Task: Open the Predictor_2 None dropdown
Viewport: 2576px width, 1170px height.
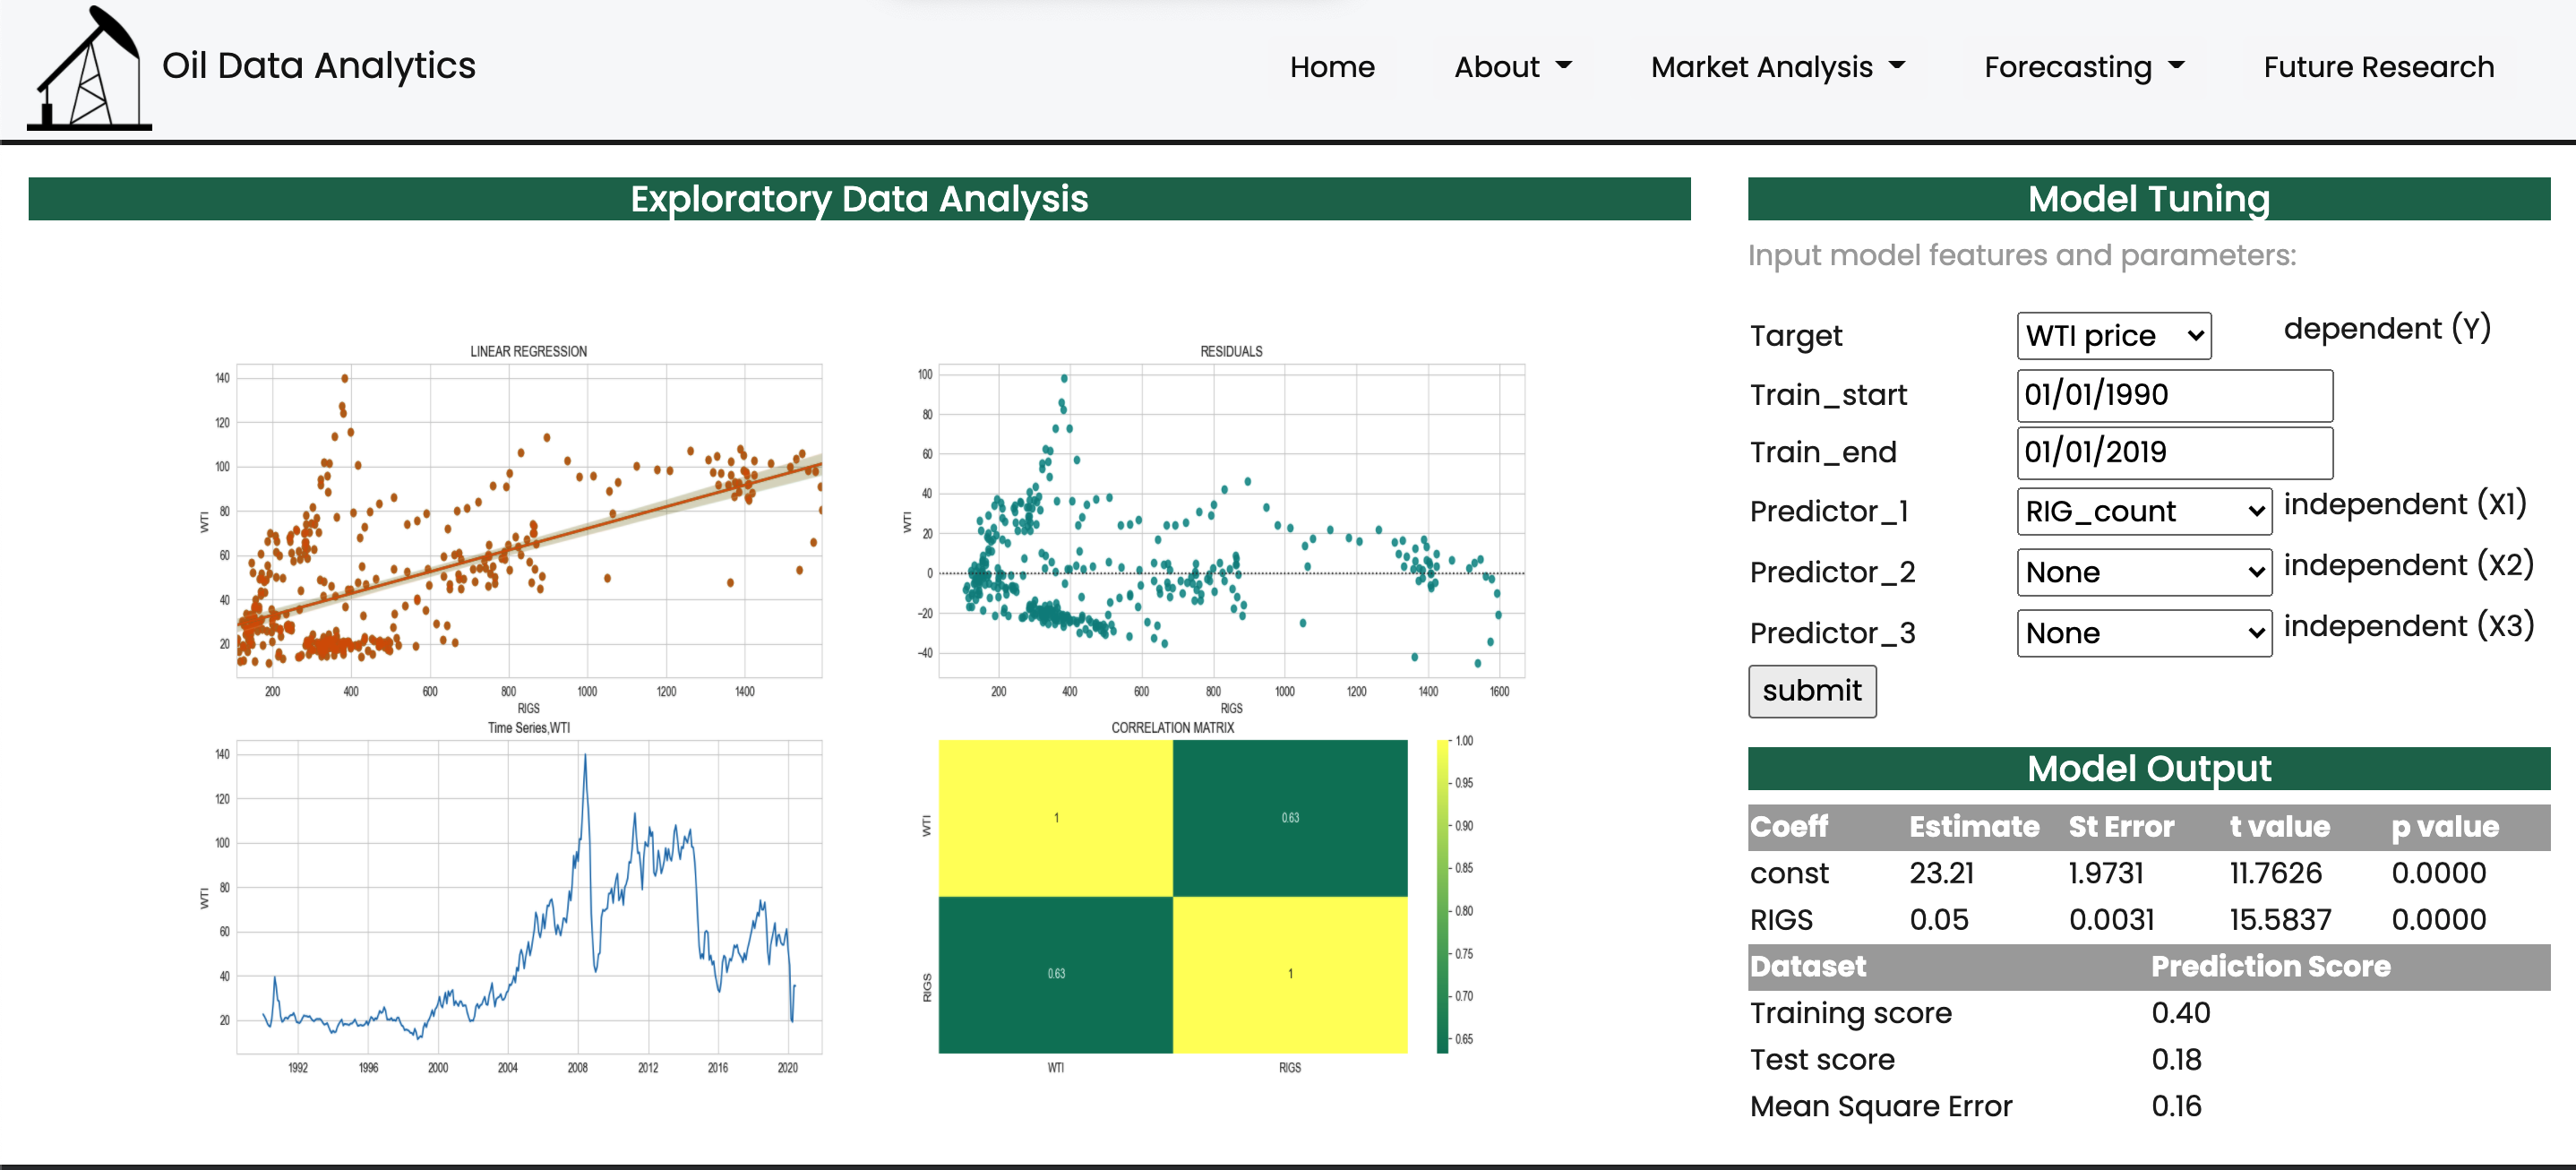Action: coord(2143,572)
